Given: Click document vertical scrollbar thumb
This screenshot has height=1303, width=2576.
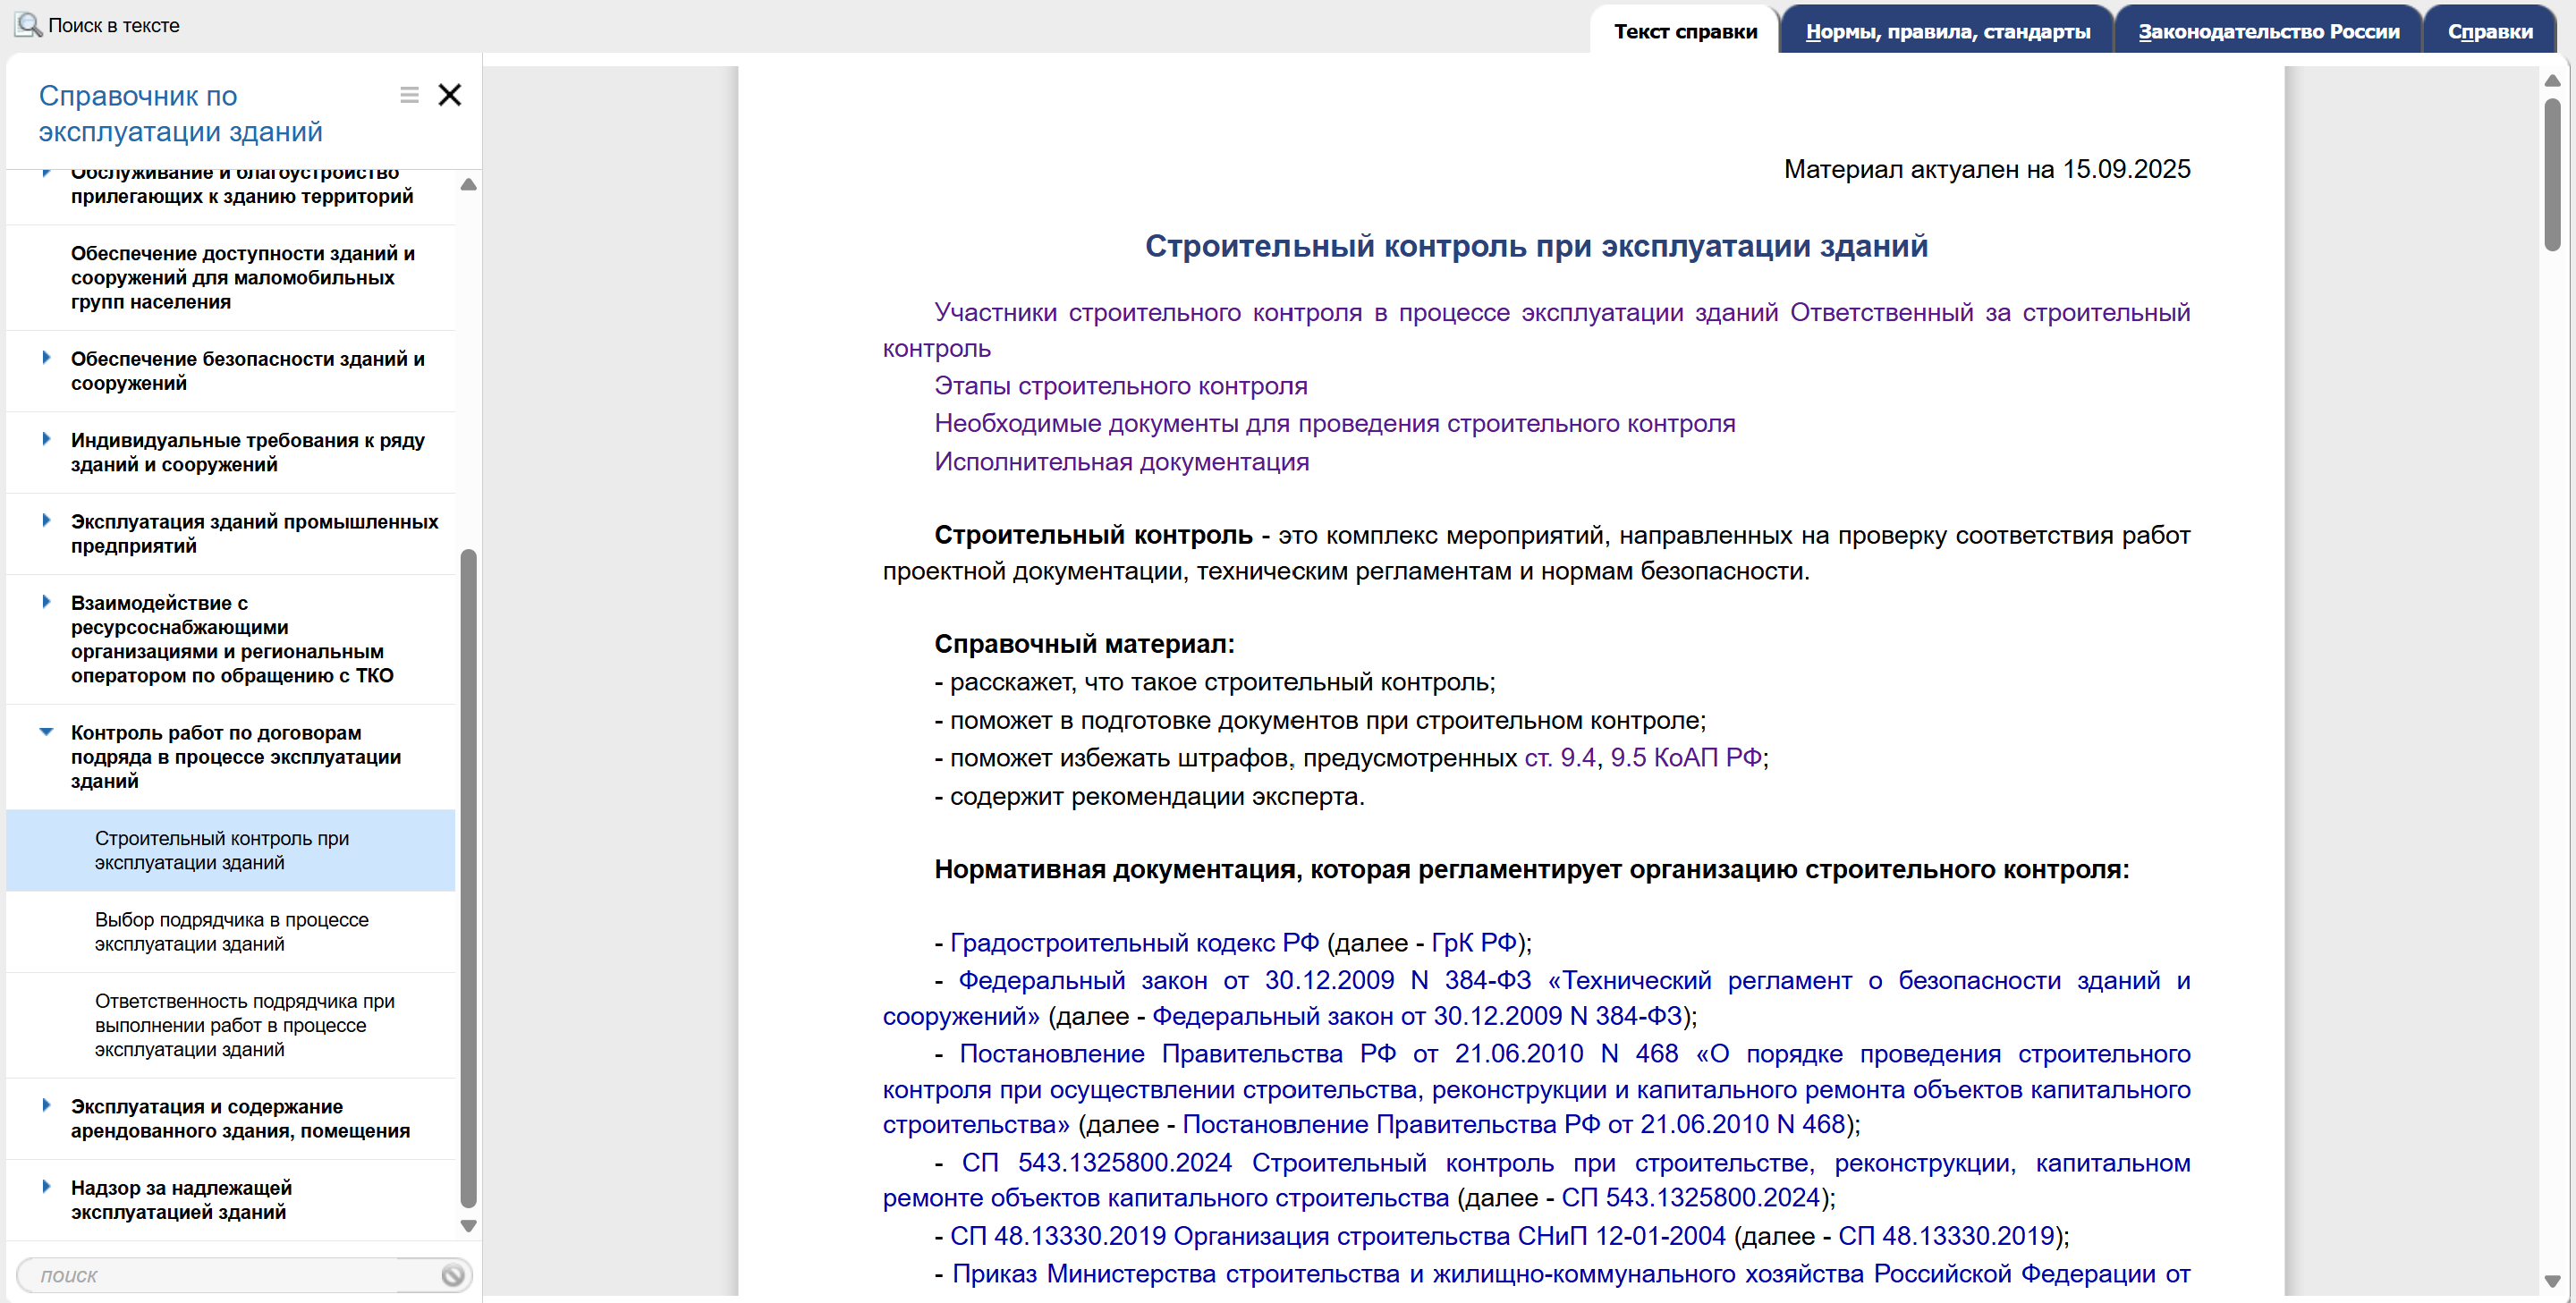Looking at the screenshot, I should pos(2552,174).
